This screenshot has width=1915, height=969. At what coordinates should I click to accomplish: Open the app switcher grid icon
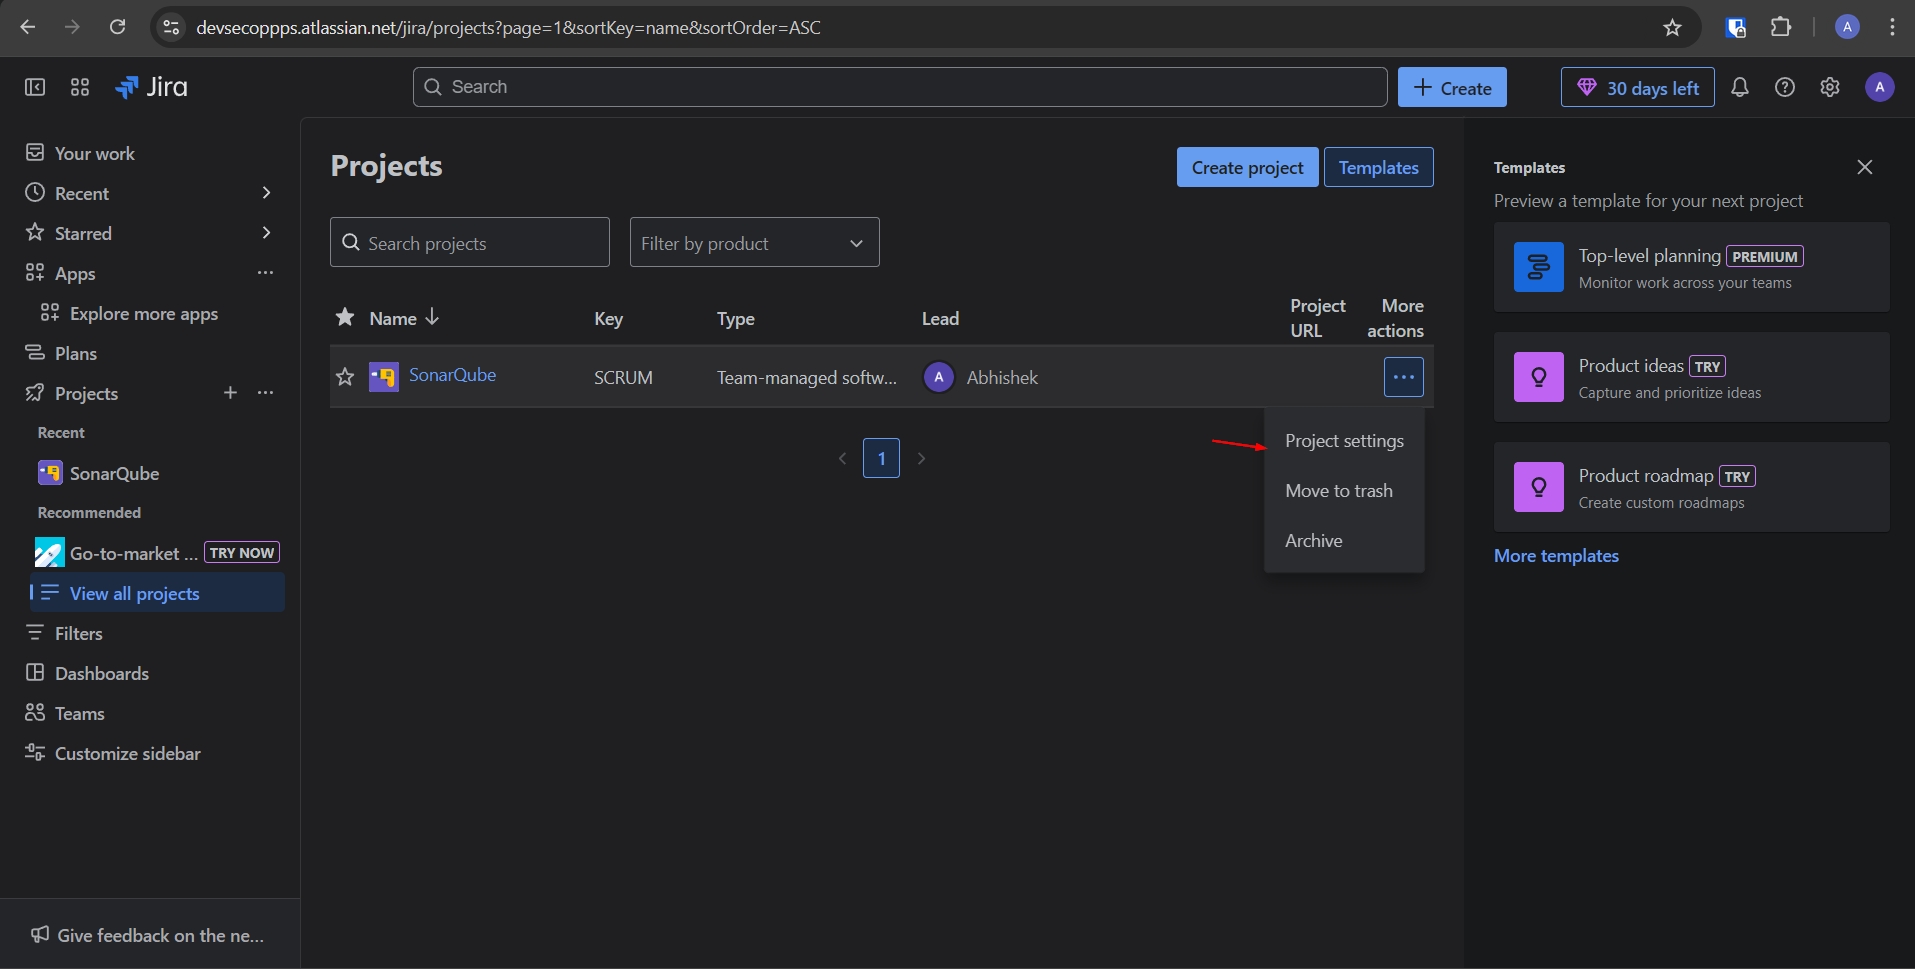pos(80,87)
